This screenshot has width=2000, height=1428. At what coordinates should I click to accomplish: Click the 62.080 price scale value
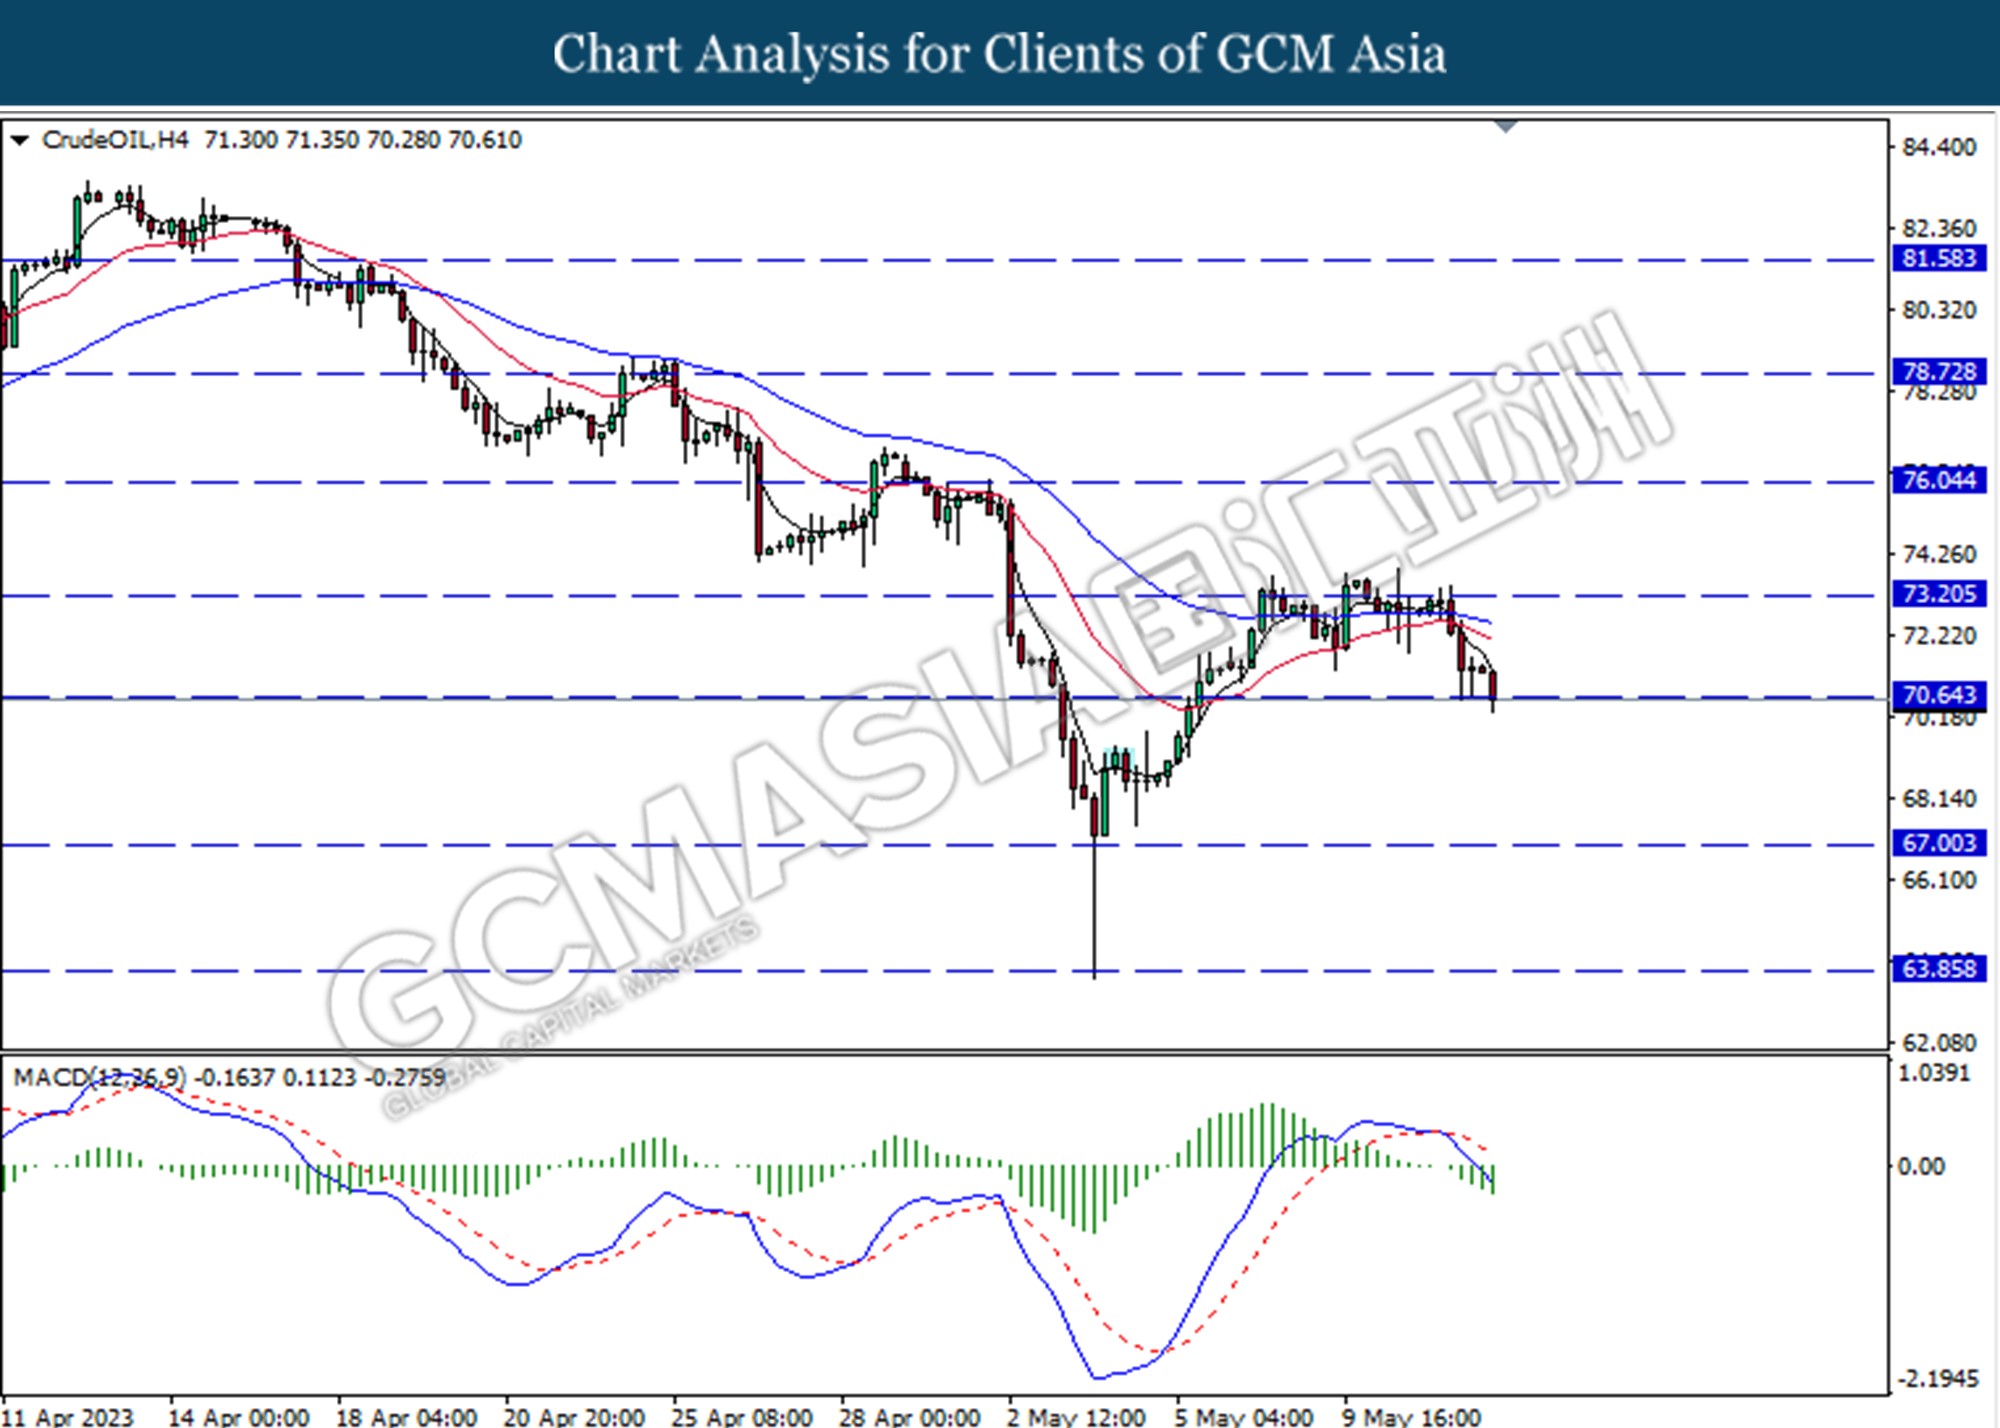(x=1939, y=1043)
